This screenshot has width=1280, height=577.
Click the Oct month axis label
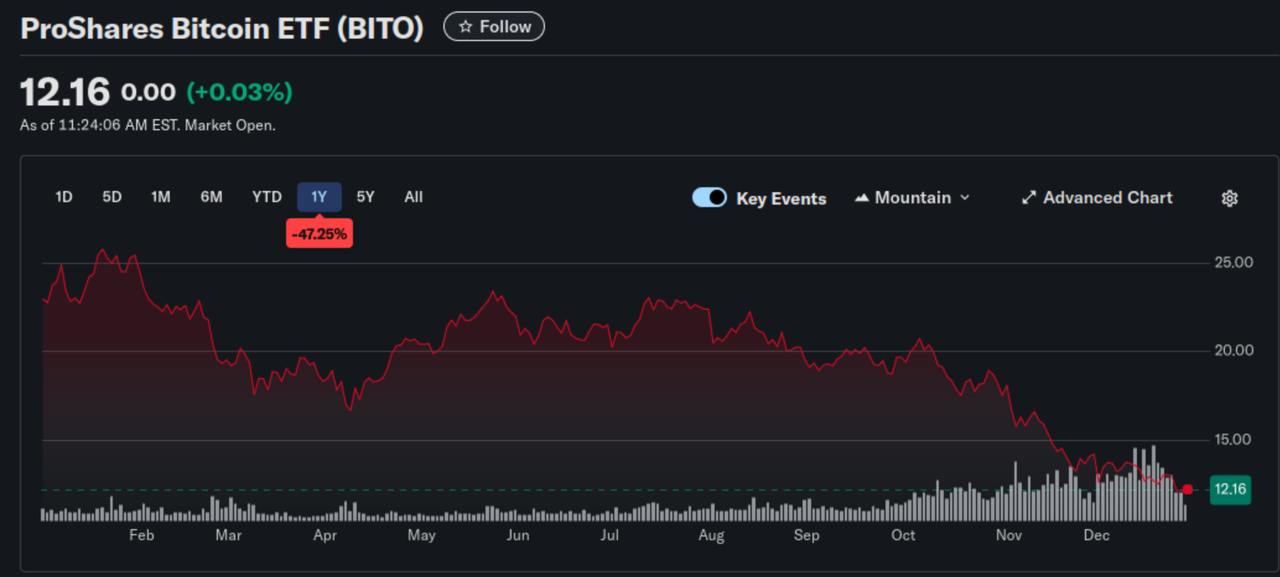click(903, 536)
